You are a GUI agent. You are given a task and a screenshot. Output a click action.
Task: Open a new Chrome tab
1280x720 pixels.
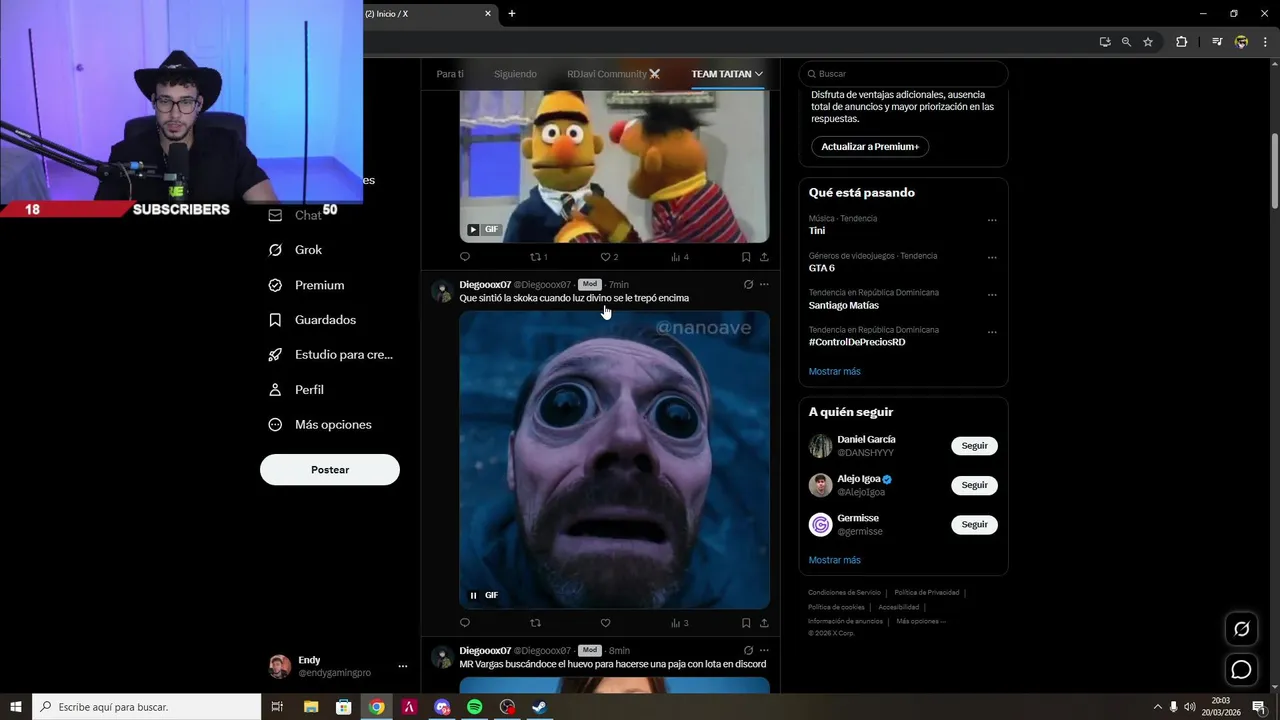point(512,14)
